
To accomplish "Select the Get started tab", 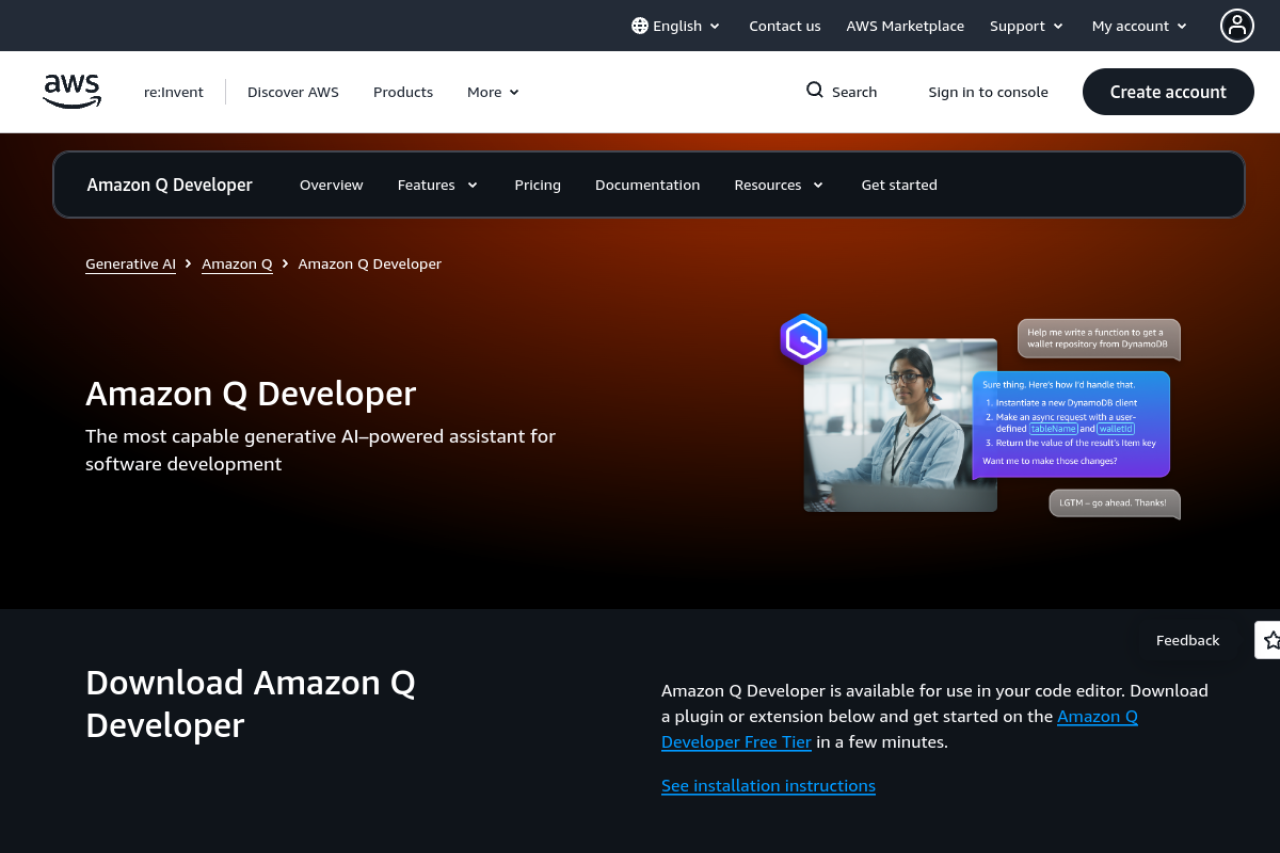I will coord(899,185).
